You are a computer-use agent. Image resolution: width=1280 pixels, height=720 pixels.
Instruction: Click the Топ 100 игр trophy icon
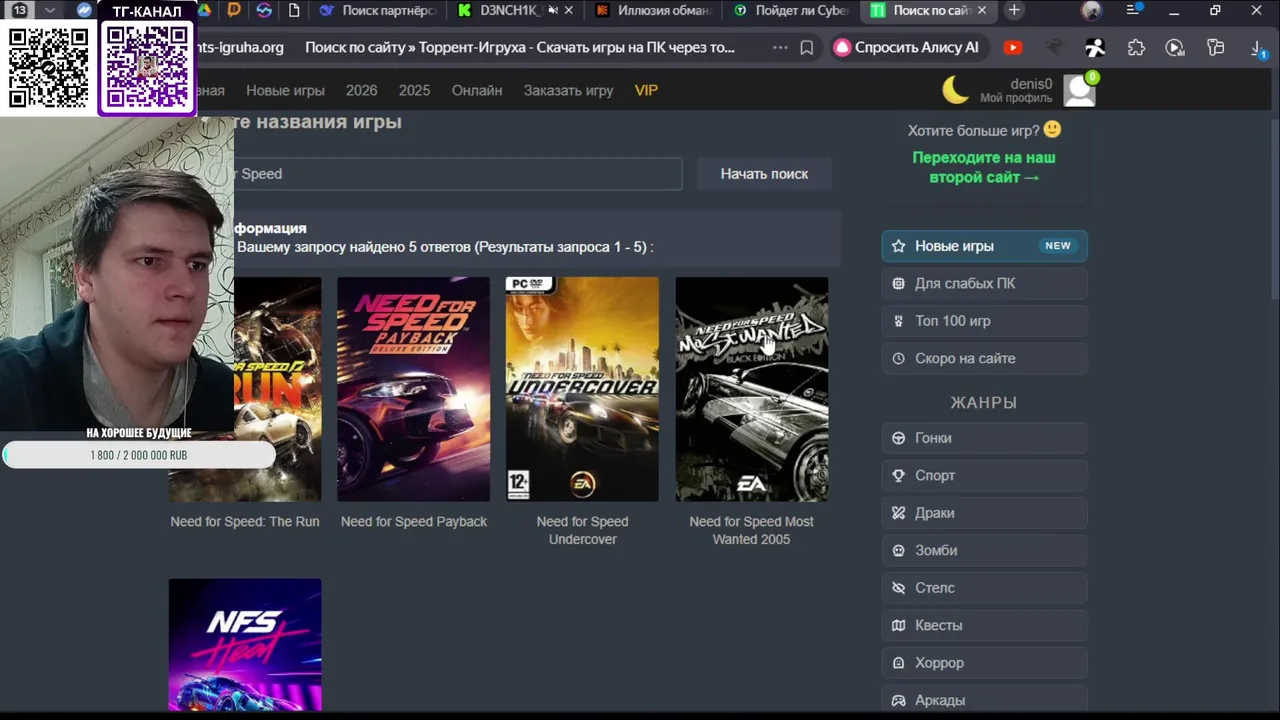tap(898, 321)
